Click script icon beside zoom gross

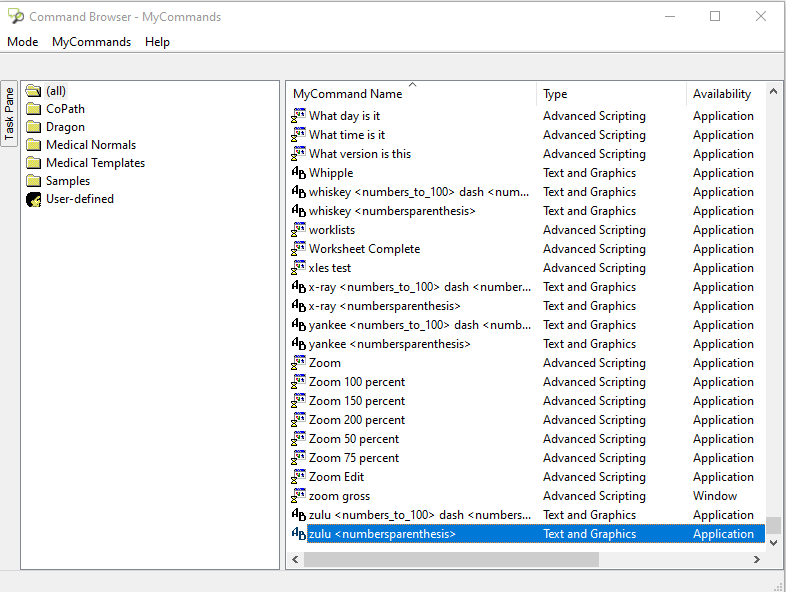[x=298, y=496]
